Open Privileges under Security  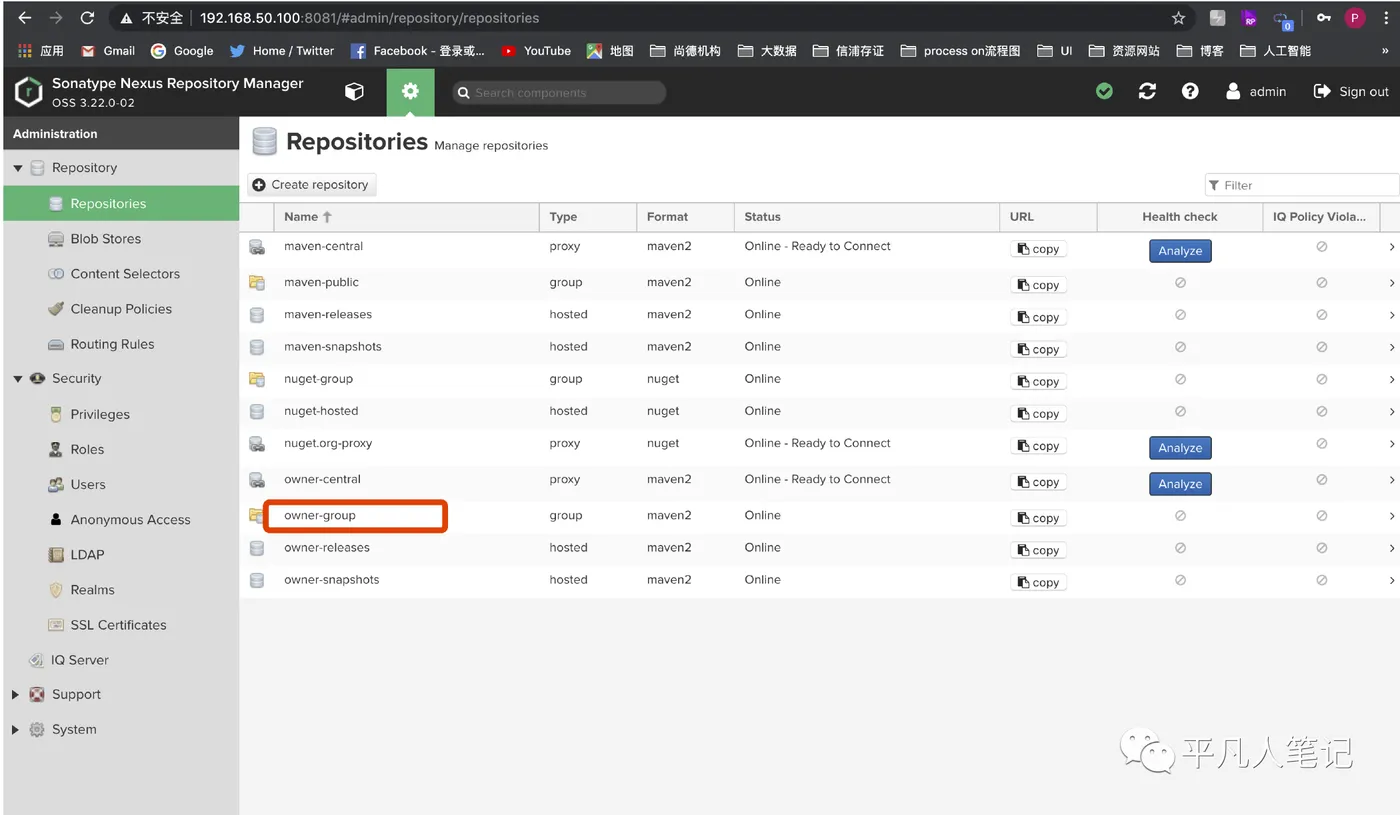(x=100, y=414)
